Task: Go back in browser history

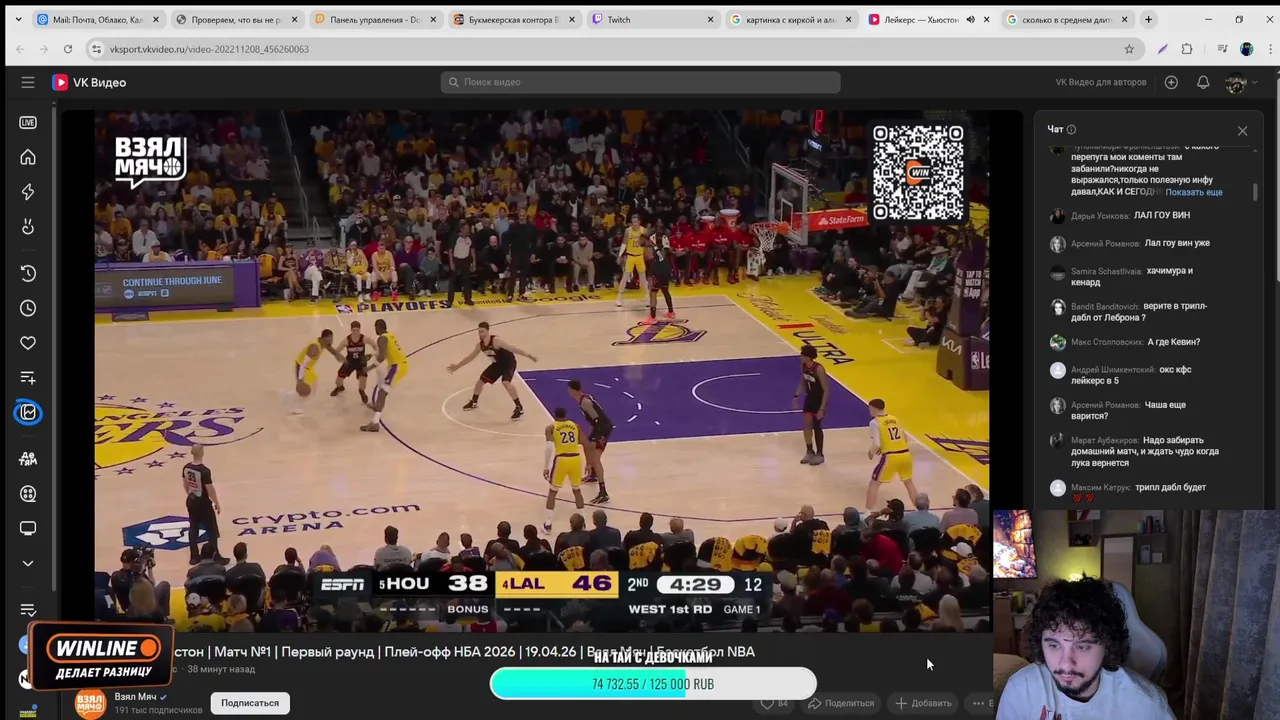Action: (20, 49)
